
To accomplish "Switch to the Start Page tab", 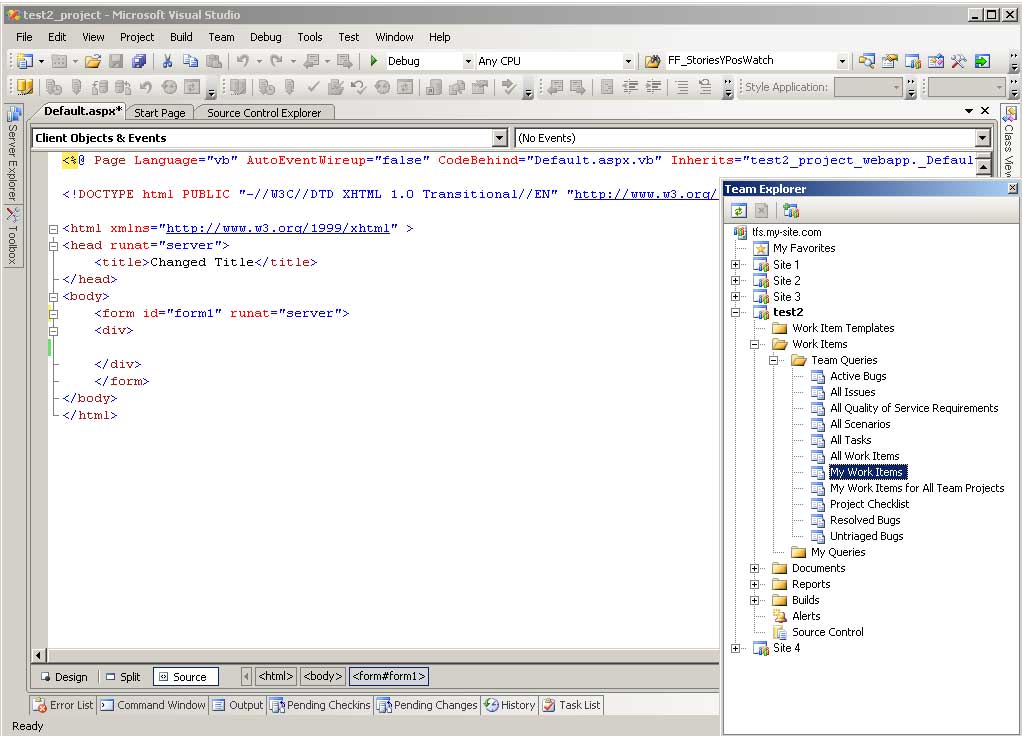I will [160, 113].
